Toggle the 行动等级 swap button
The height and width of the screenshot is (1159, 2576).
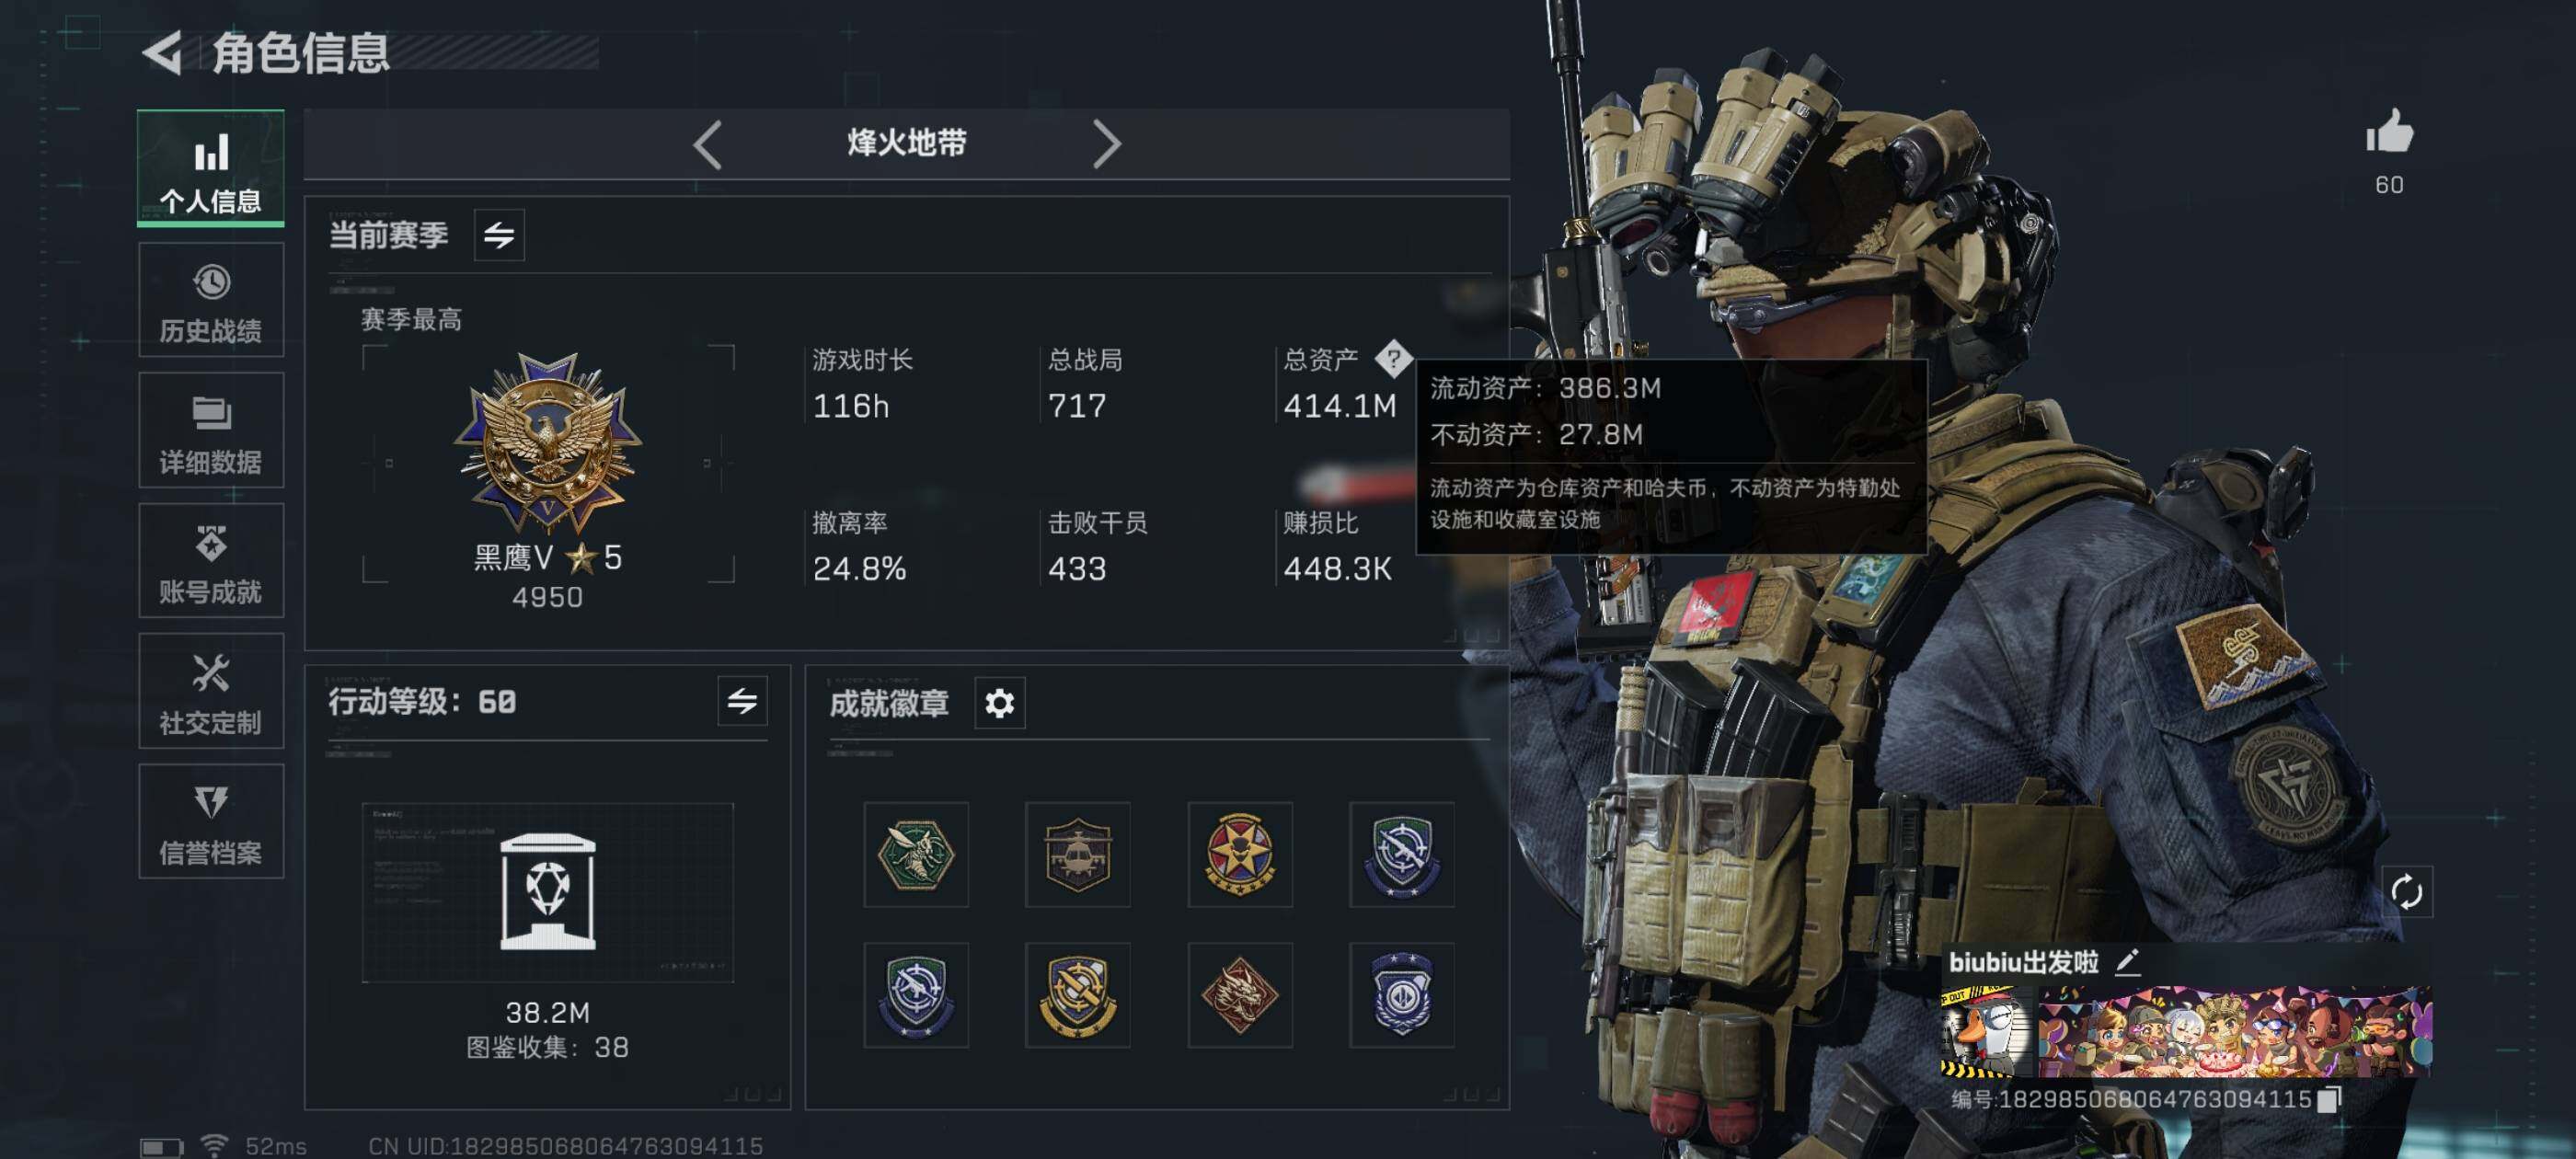pos(742,701)
